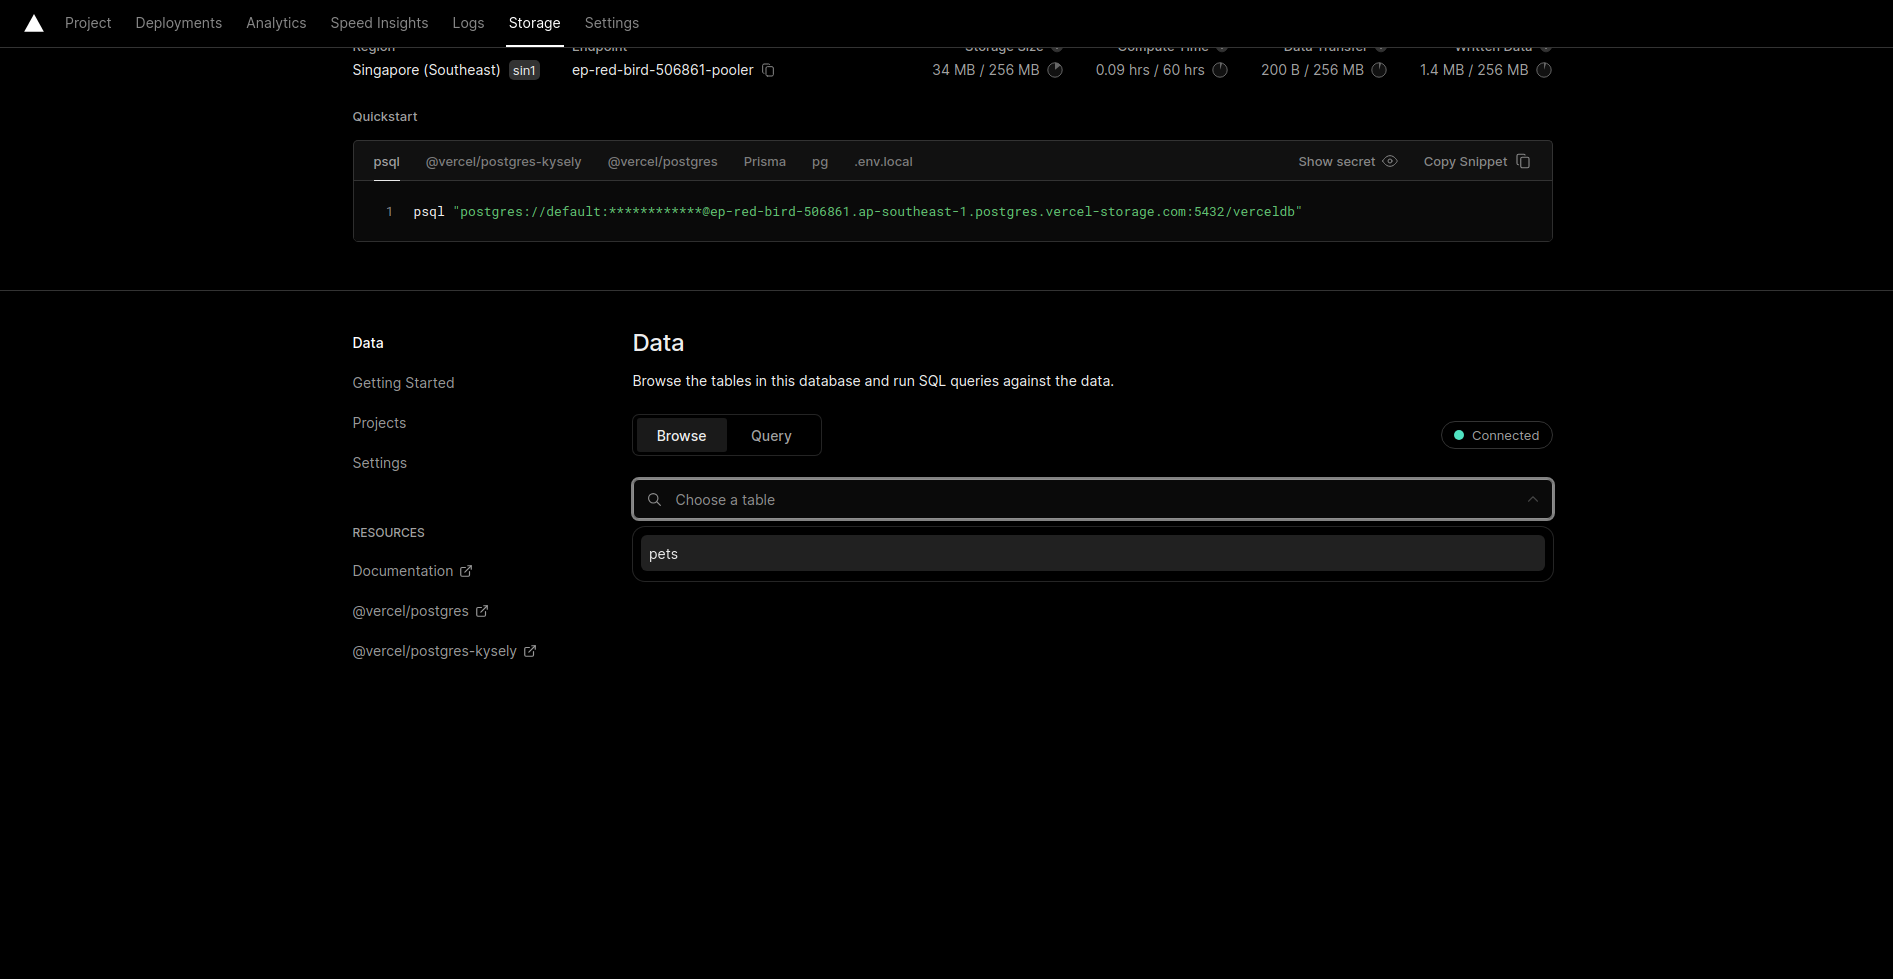Click external-link icon next to Documentation
The width and height of the screenshot is (1893, 979).
click(466, 571)
